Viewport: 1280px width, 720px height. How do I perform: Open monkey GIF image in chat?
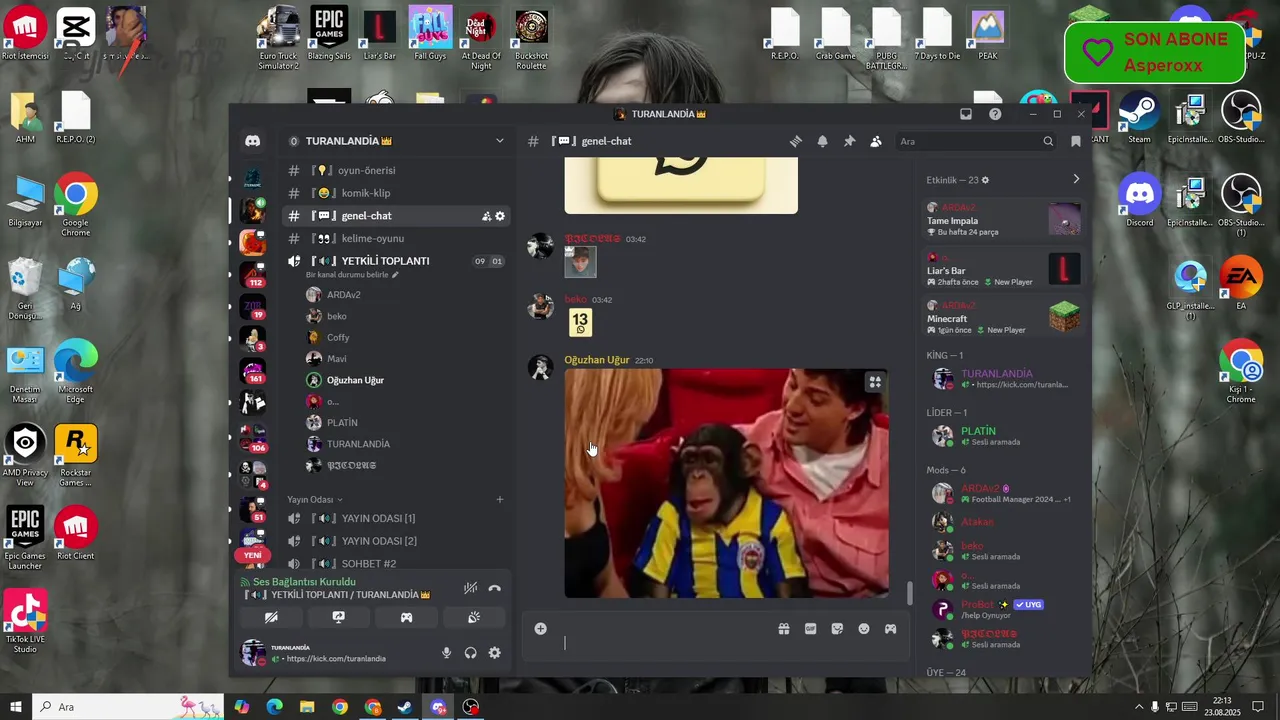click(x=727, y=483)
